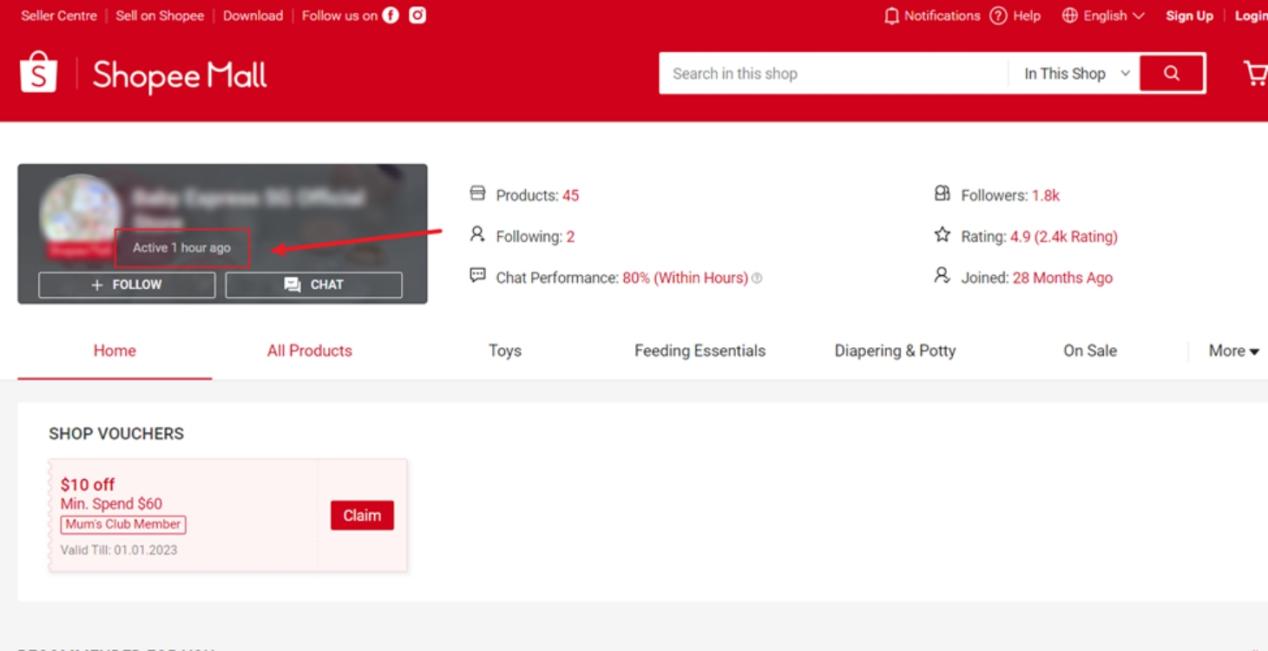Click the Min. Spend $60 text

[x=111, y=504]
